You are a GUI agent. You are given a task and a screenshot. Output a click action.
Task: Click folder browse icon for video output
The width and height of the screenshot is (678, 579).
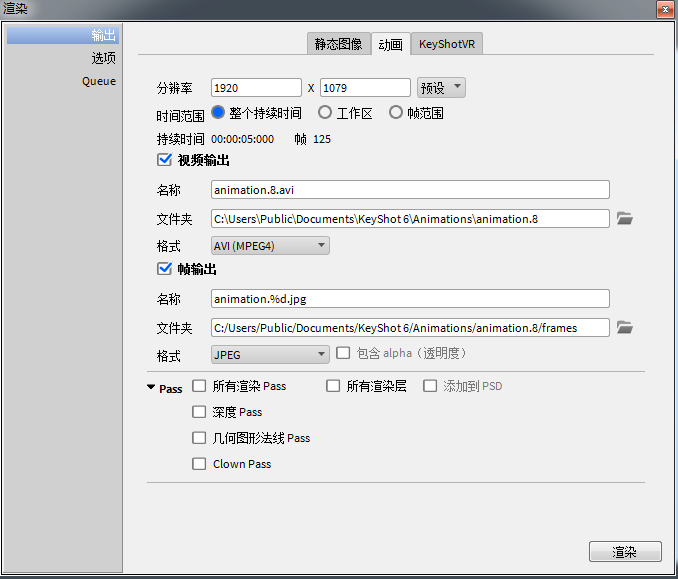[x=625, y=218]
